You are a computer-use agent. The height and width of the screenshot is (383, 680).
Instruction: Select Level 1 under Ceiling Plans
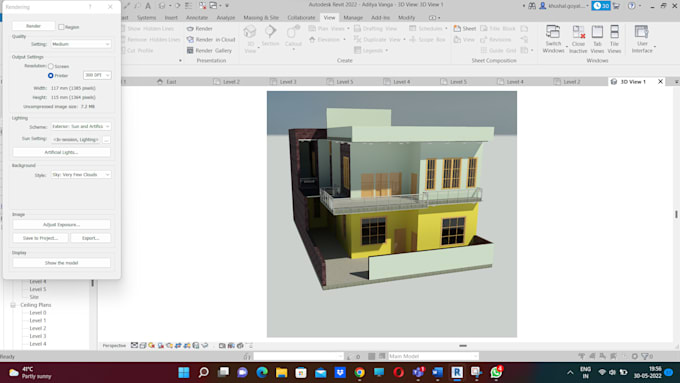pos(38,321)
